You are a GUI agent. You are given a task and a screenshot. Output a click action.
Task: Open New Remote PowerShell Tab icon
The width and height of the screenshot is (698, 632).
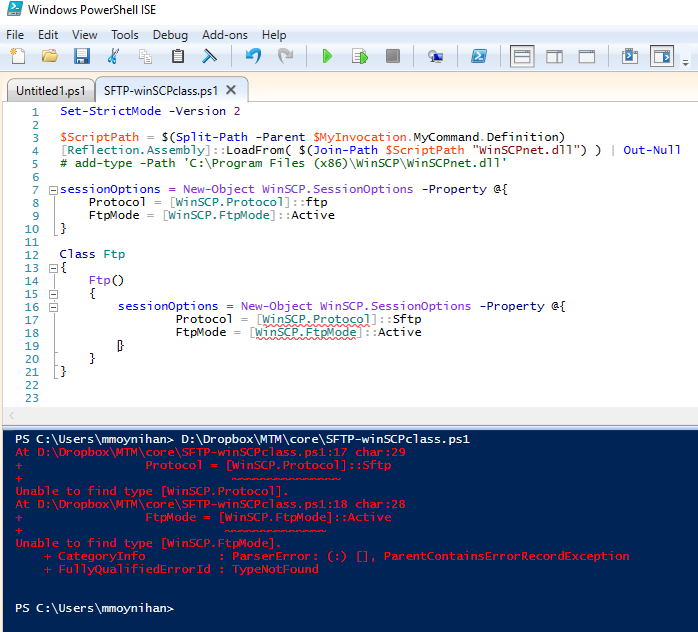435,56
